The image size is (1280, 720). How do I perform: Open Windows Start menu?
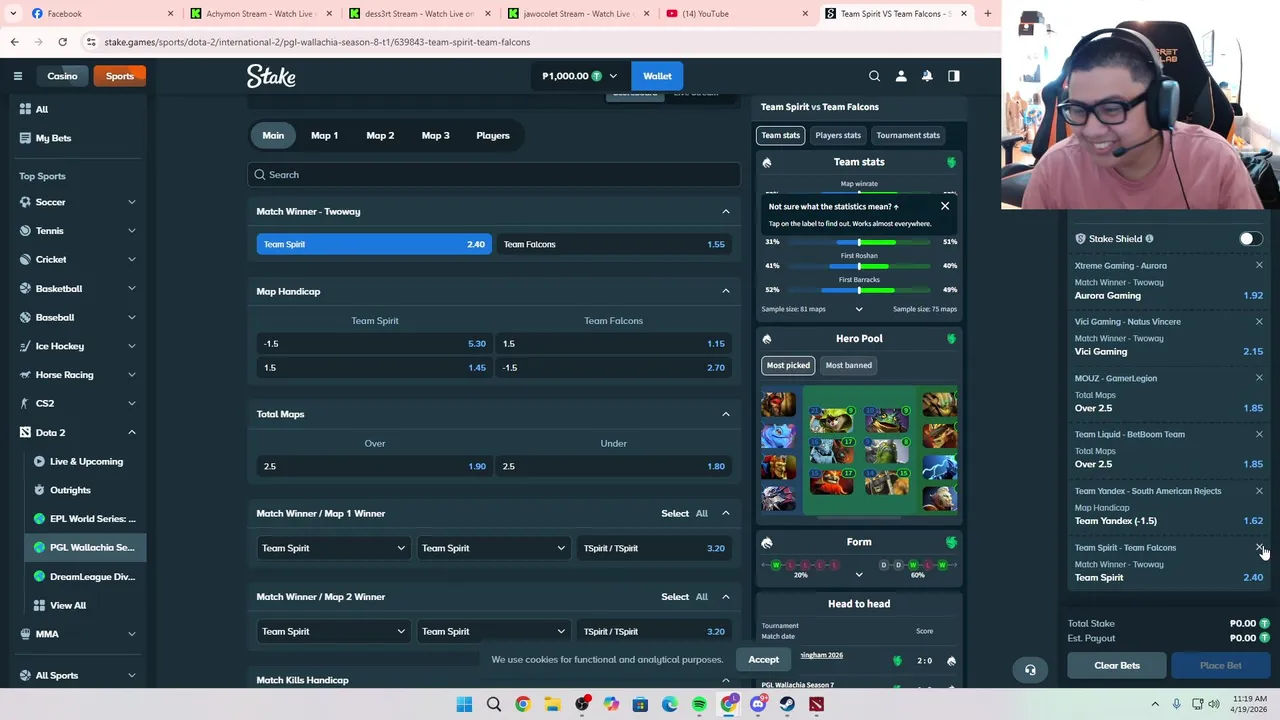pos(464,705)
